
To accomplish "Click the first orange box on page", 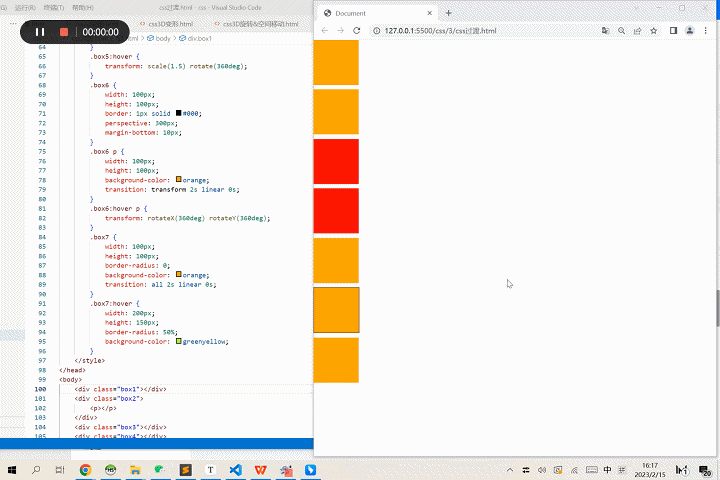I will [x=336, y=62].
